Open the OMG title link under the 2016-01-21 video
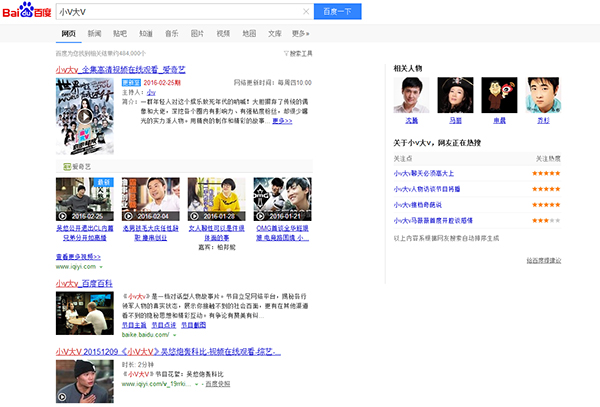The width and height of the screenshot is (600, 407). 282,233
